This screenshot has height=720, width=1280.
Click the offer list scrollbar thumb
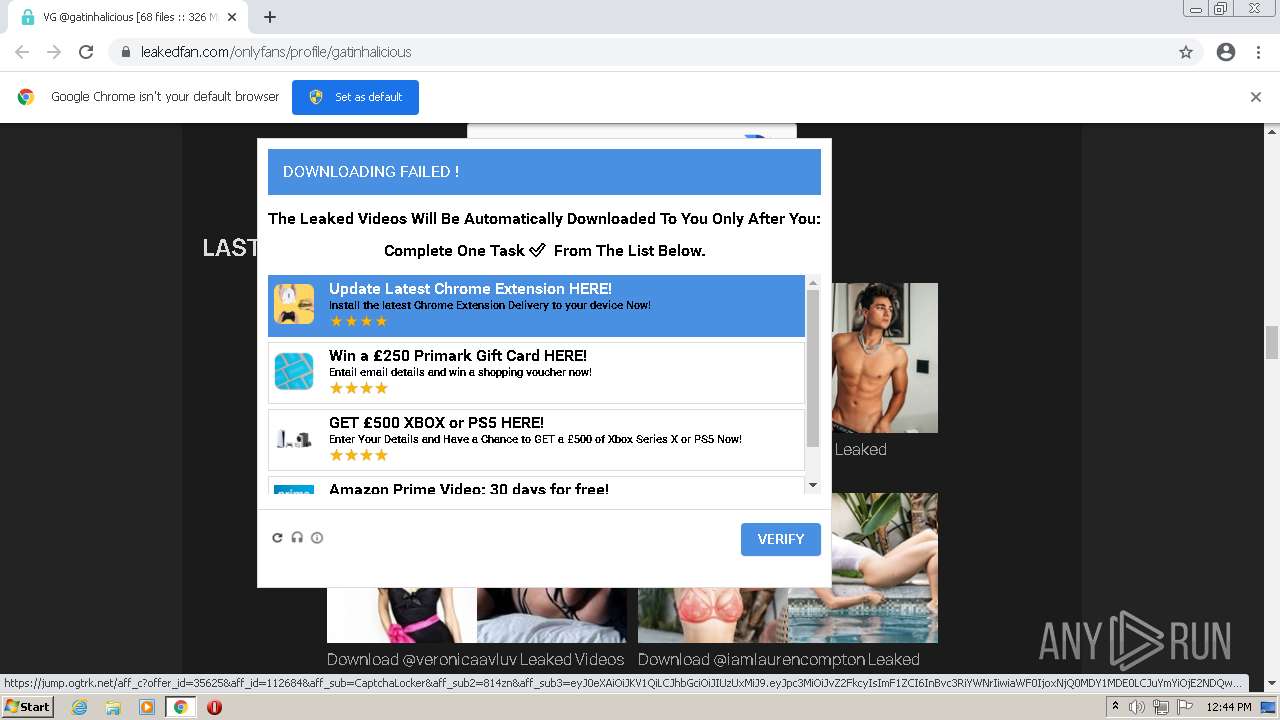pos(813,368)
